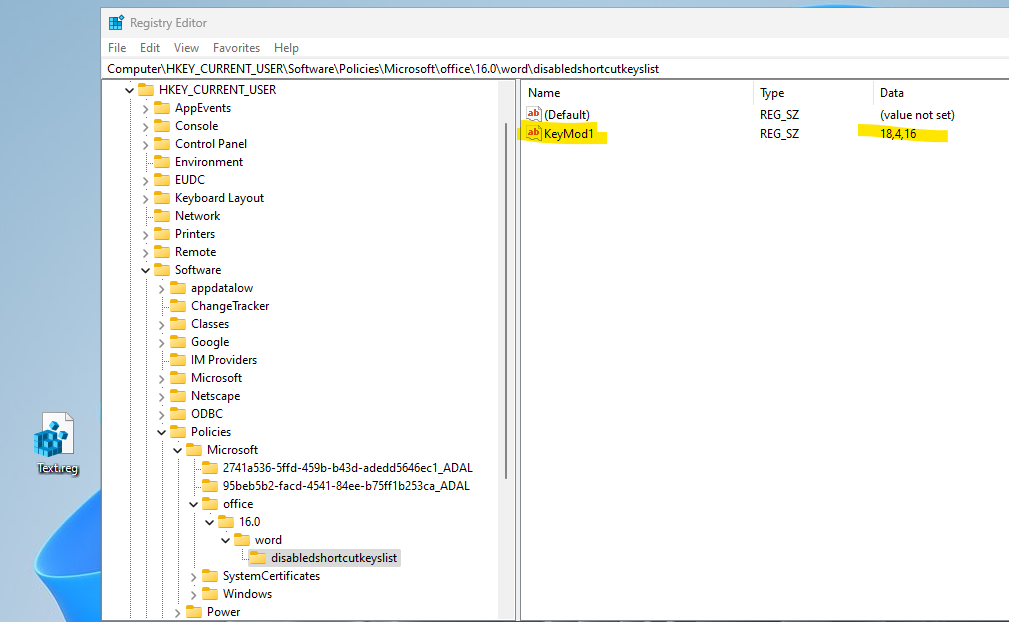The width and height of the screenshot is (1009, 622).
Task: Select the Network folder icon
Action: point(162,215)
